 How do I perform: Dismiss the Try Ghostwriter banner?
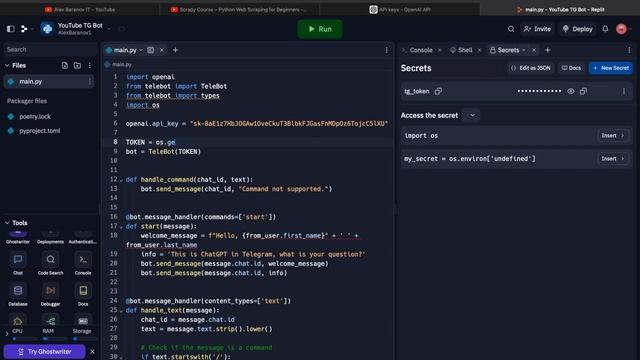click(x=92, y=351)
